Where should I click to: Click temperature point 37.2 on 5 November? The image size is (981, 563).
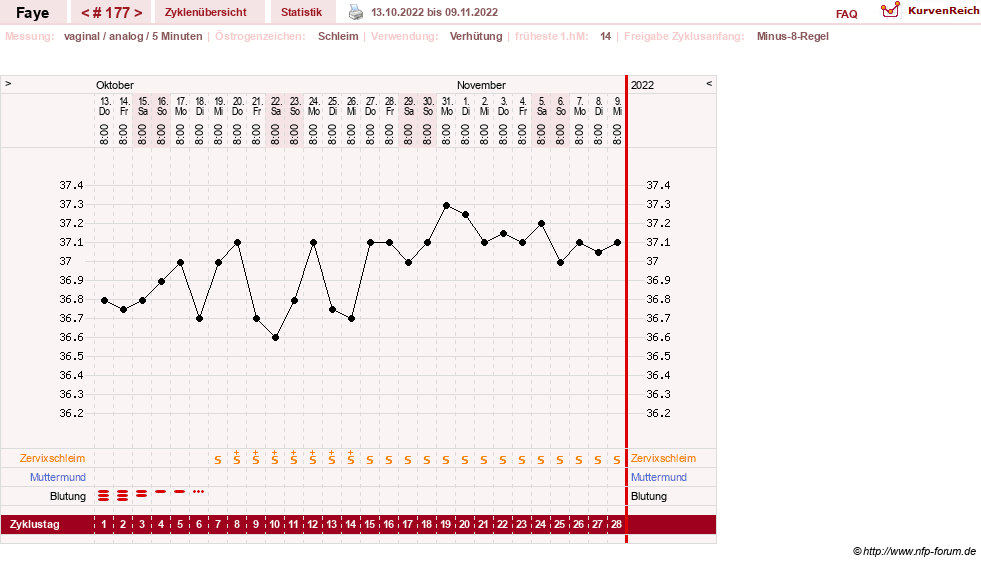pyautogui.click(x=541, y=223)
